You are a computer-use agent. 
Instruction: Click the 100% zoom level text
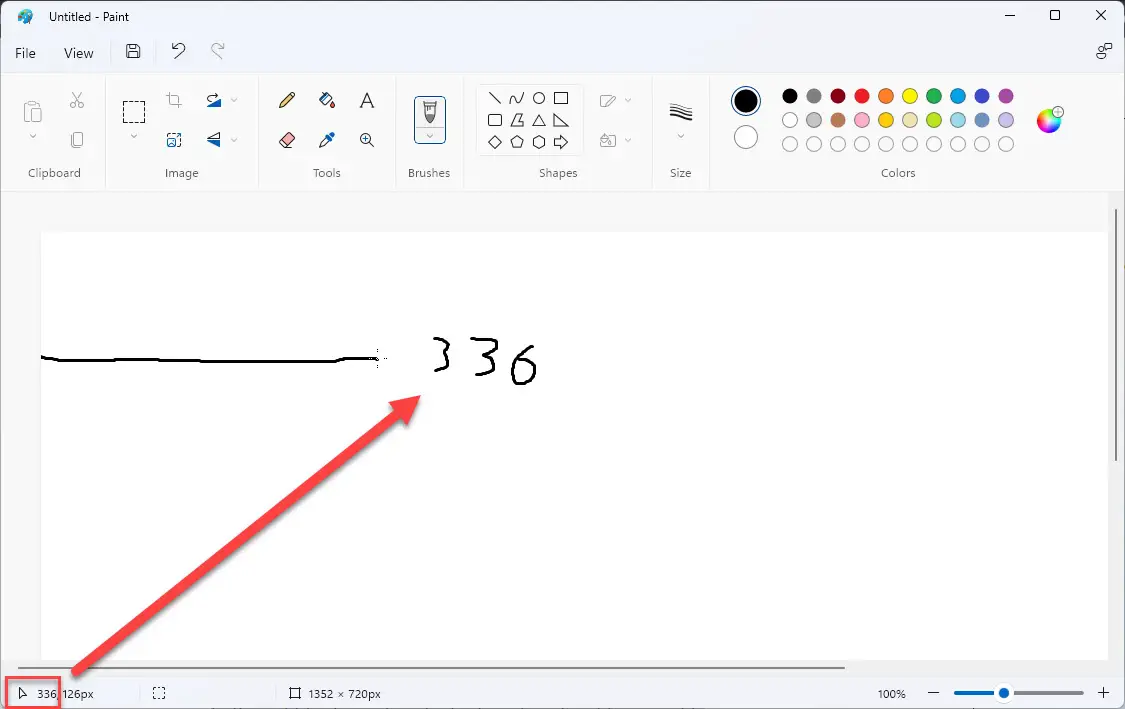pos(891,694)
